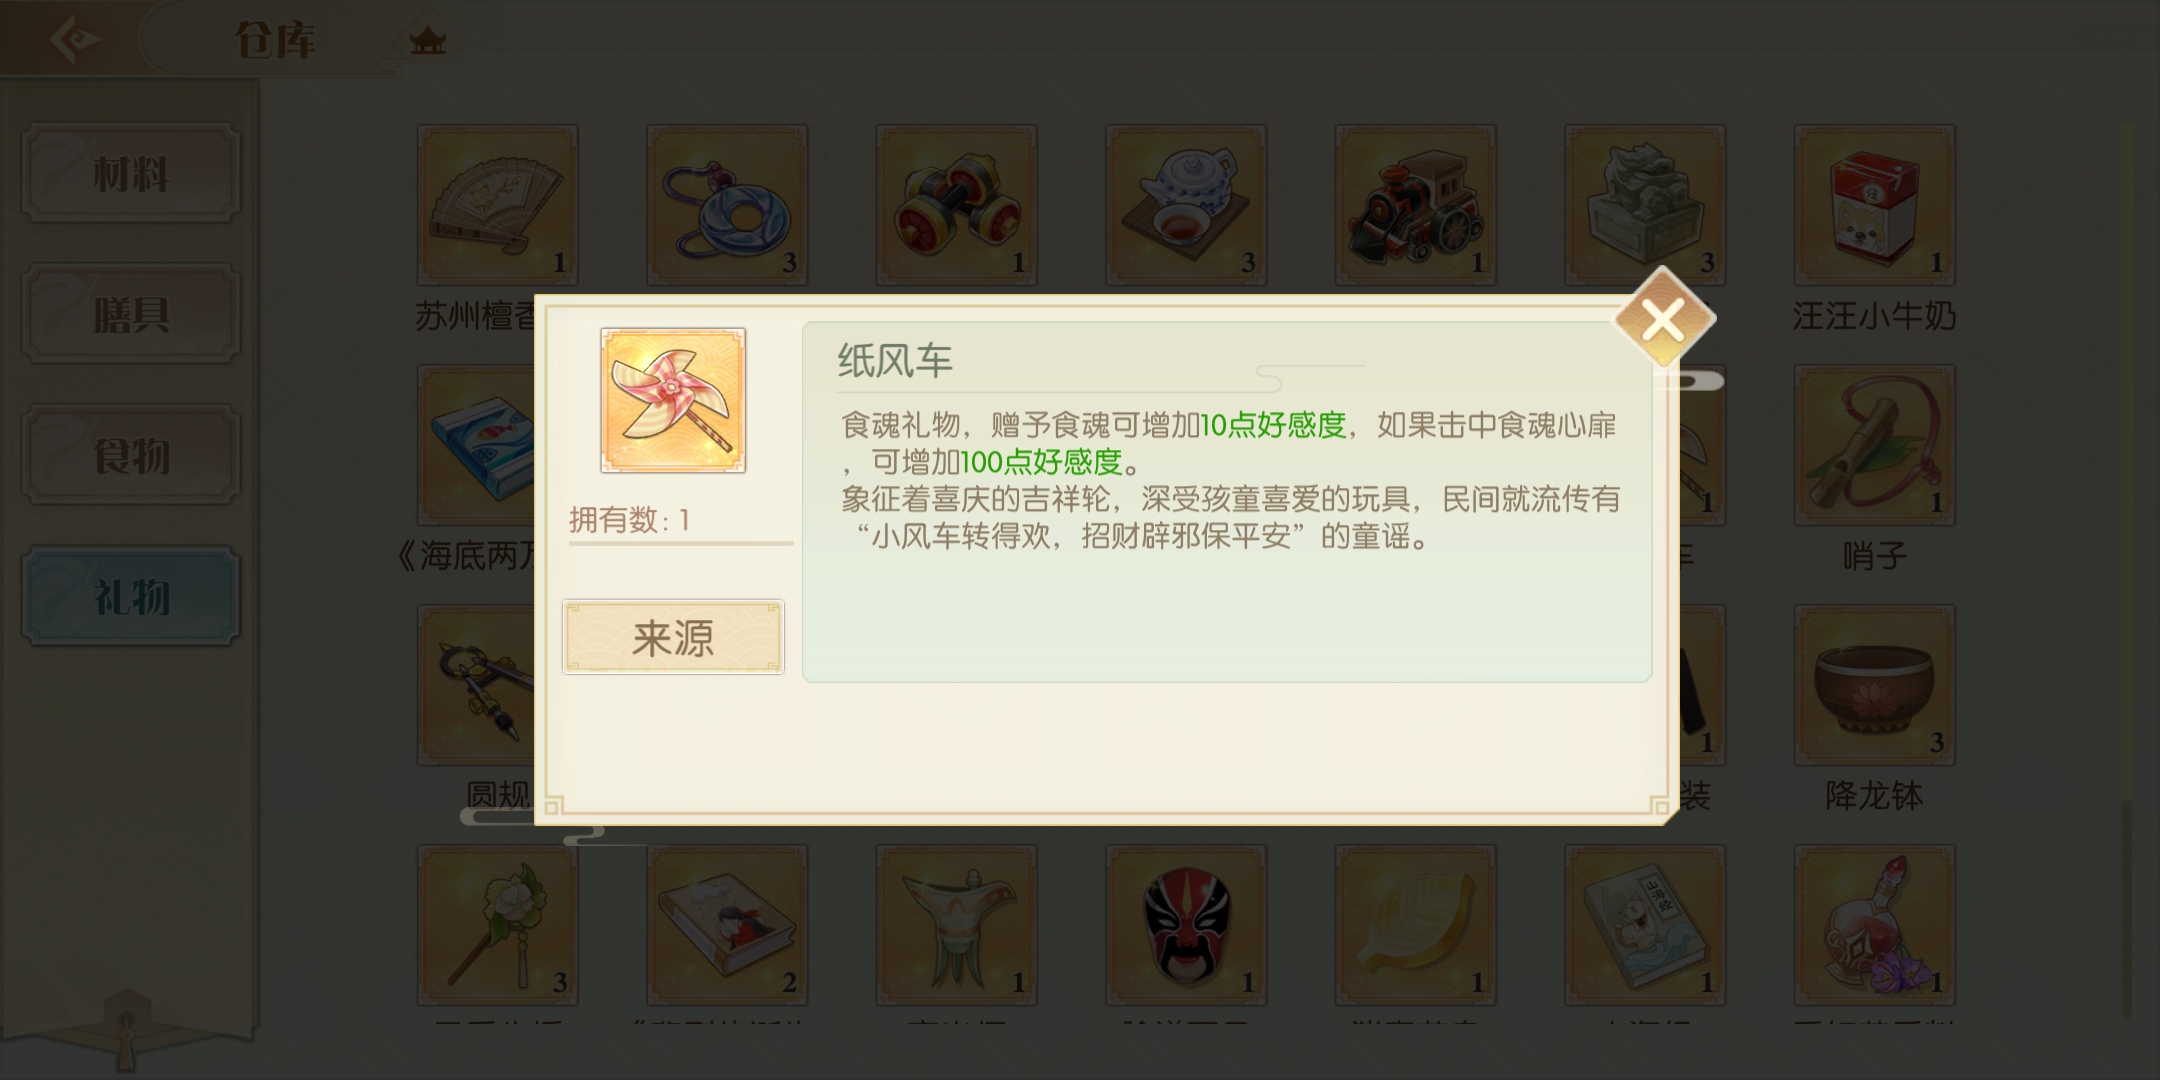2160x1080 pixels.
Task: Choose the flower hairpin gift
Action: tap(497, 925)
